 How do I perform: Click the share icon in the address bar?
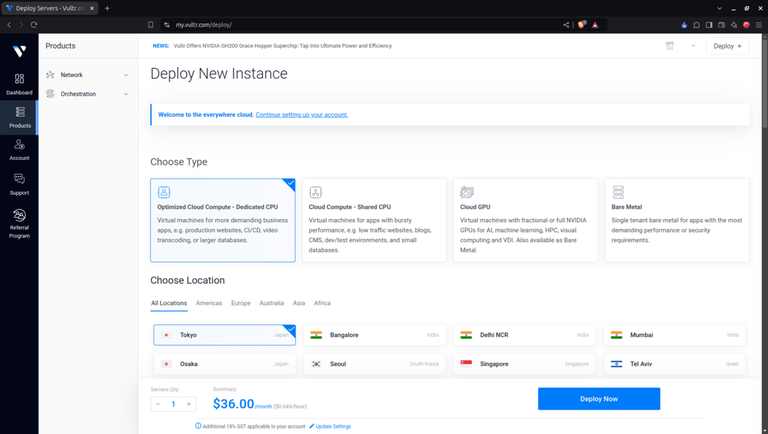pyautogui.click(x=566, y=24)
